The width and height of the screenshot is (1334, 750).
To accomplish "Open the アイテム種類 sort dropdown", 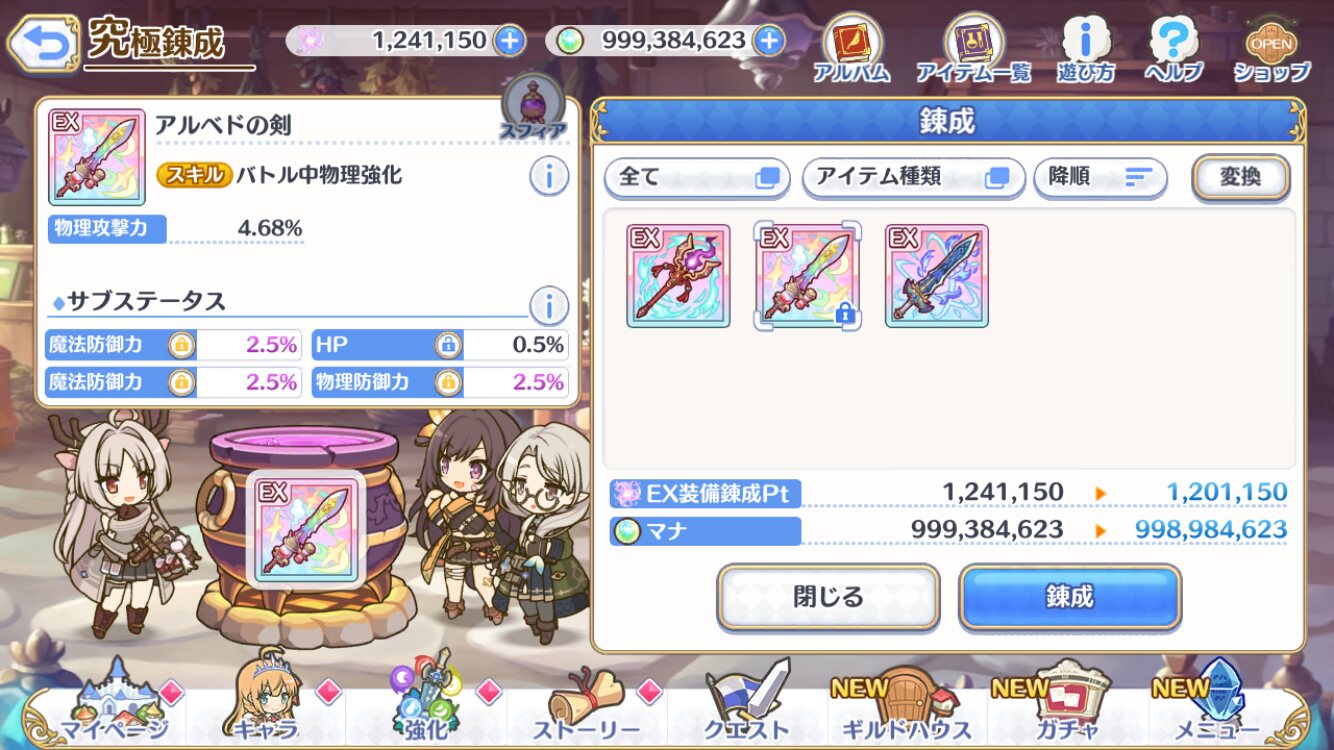I will pos(913,177).
